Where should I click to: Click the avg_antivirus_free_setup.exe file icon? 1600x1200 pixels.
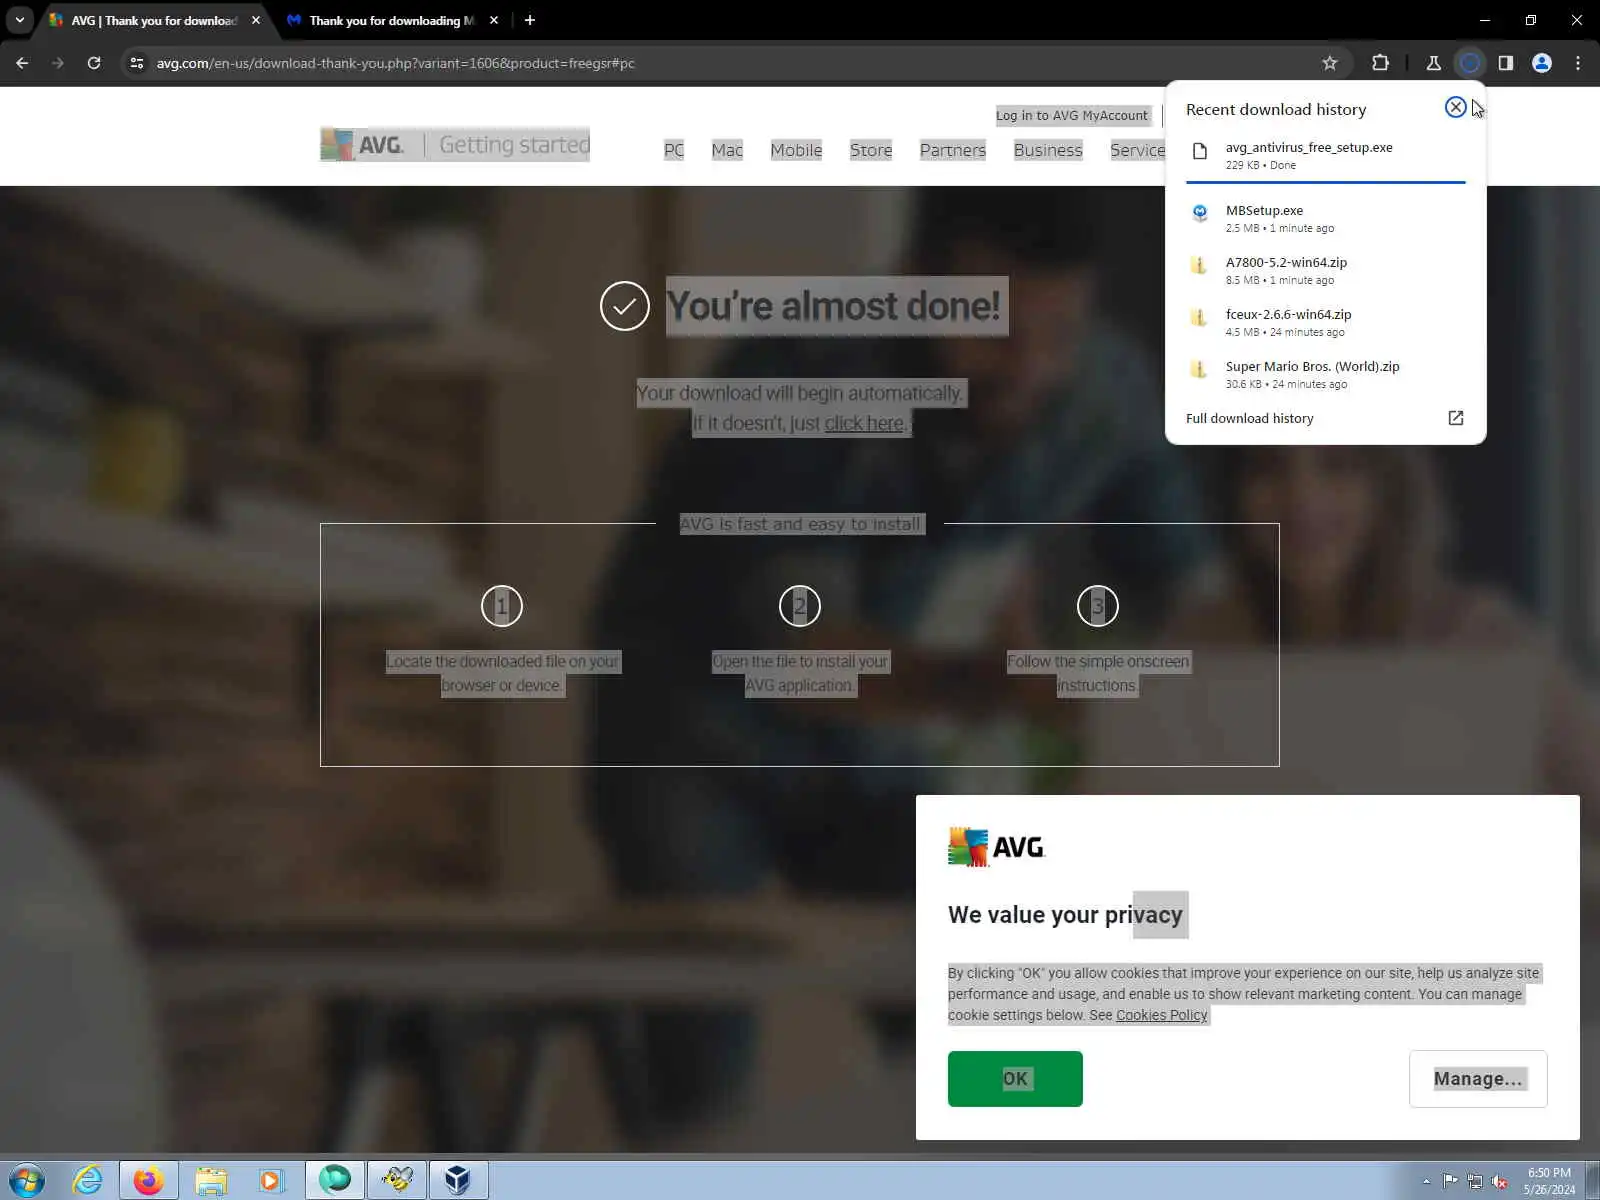pyautogui.click(x=1199, y=151)
